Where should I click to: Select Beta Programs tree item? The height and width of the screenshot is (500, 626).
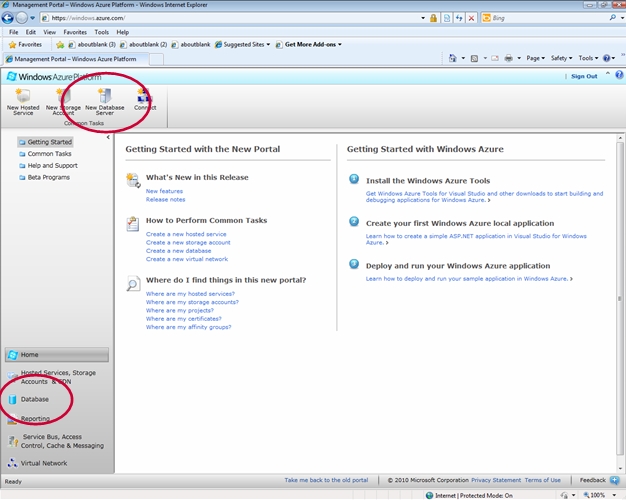tap(44, 177)
